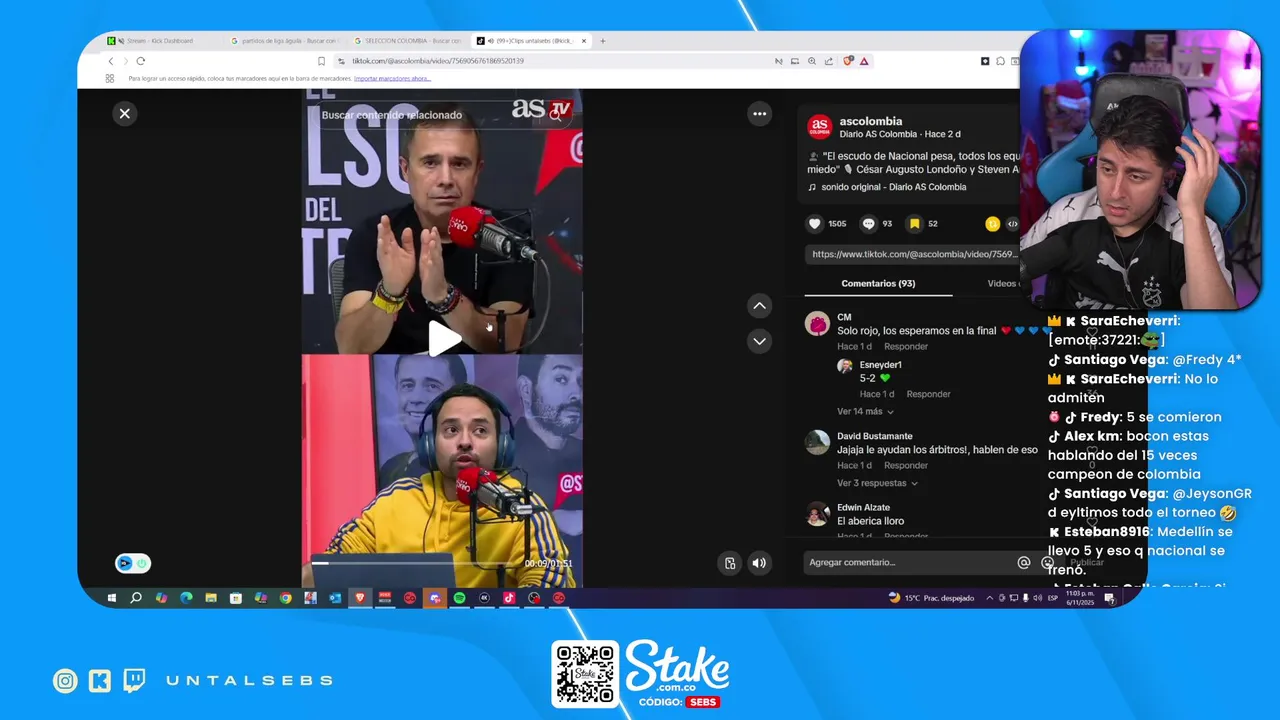Open the three-dots more options menu
The height and width of the screenshot is (720, 1280).
[x=759, y=114]
